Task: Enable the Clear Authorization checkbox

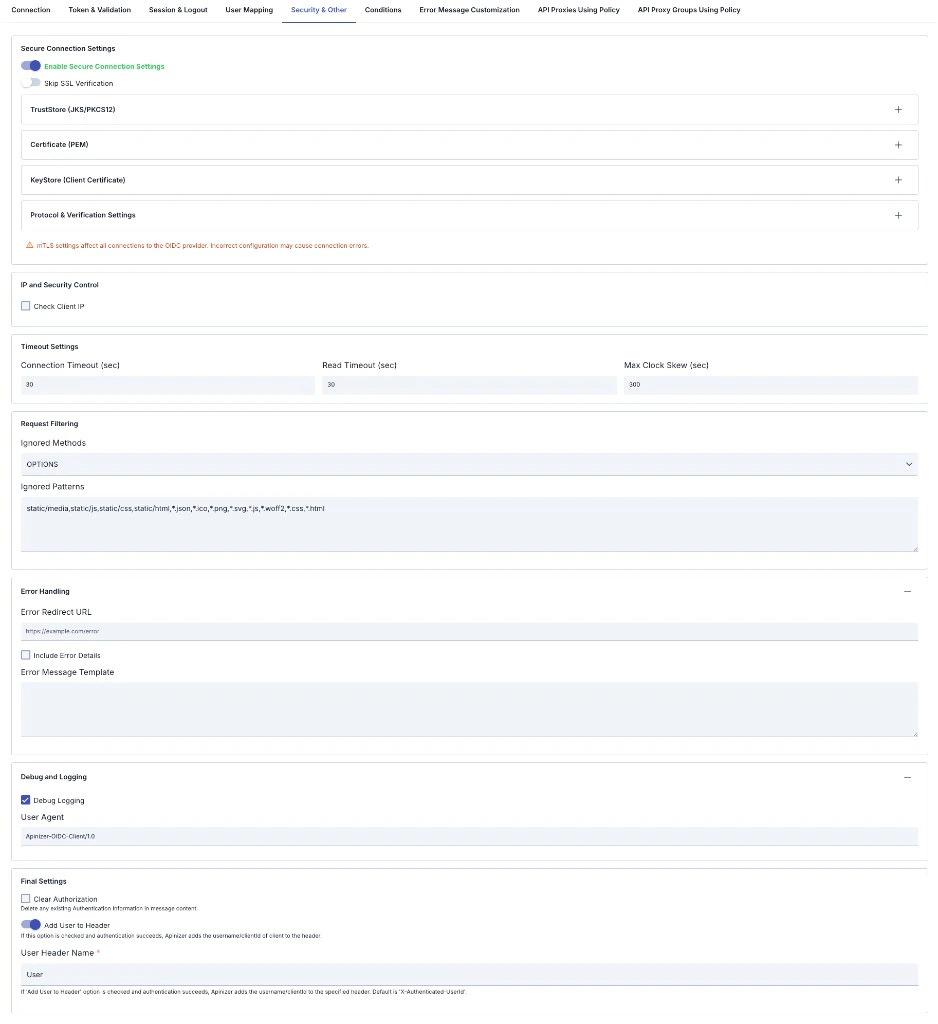Action: point(25,898)
